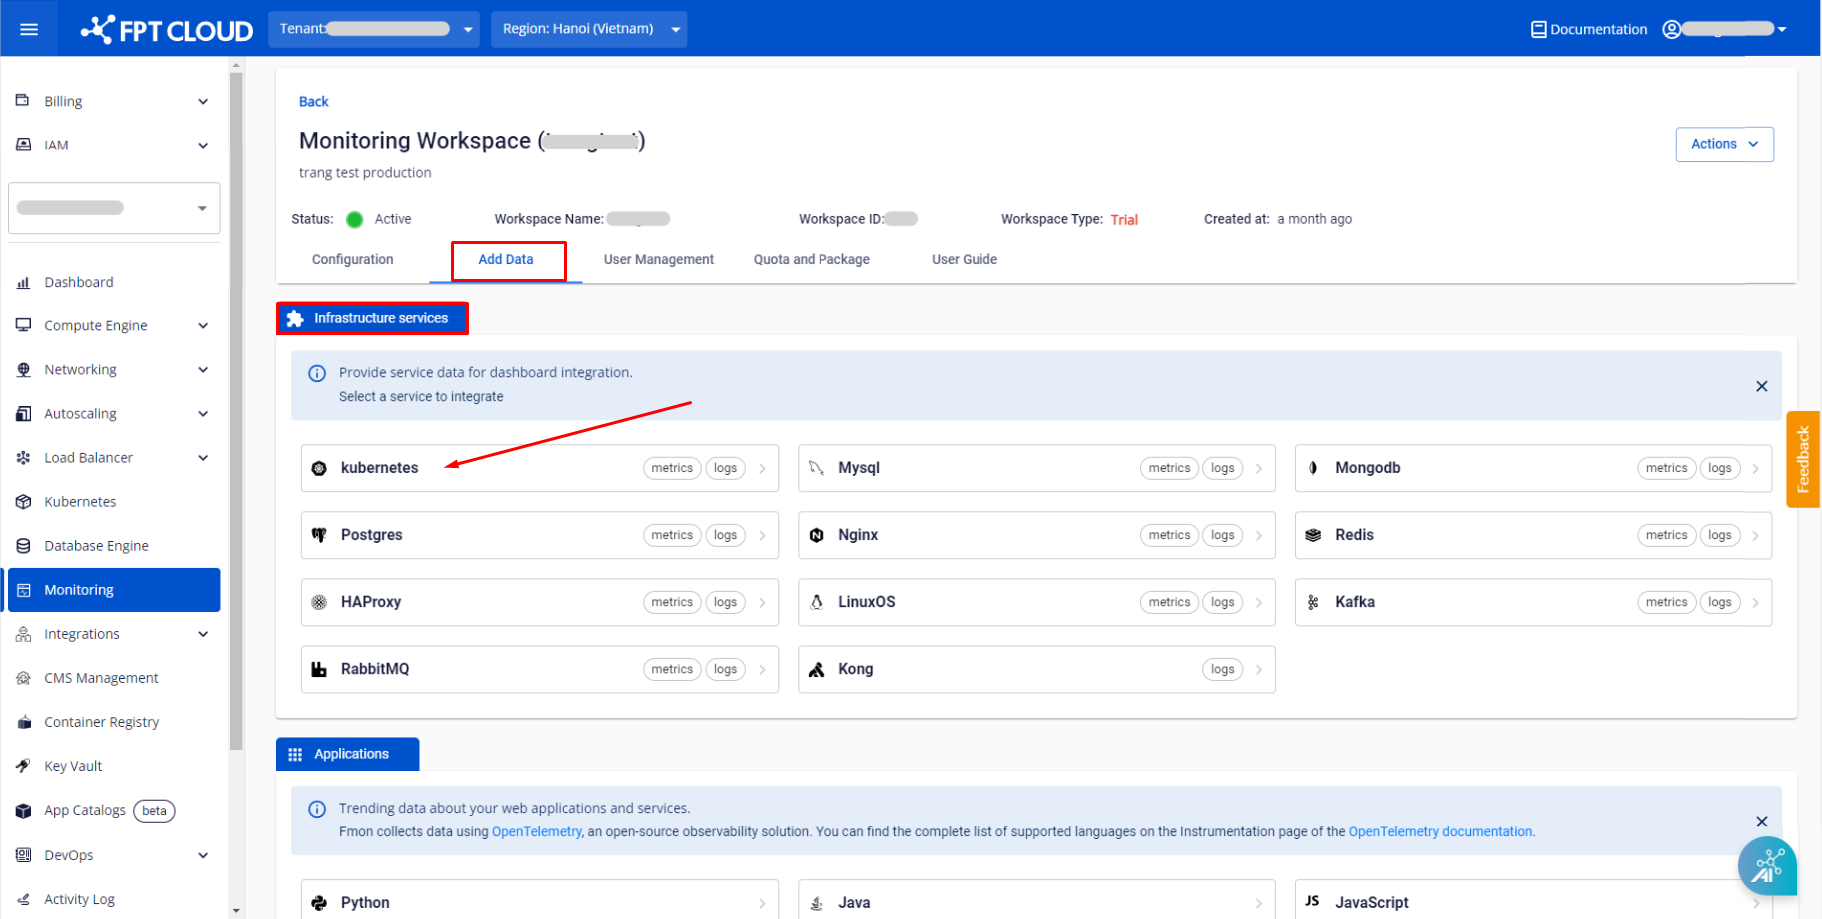1822x919 pixels.
Task: Click the RabbitMQ service icon
Action: point(319,669)
